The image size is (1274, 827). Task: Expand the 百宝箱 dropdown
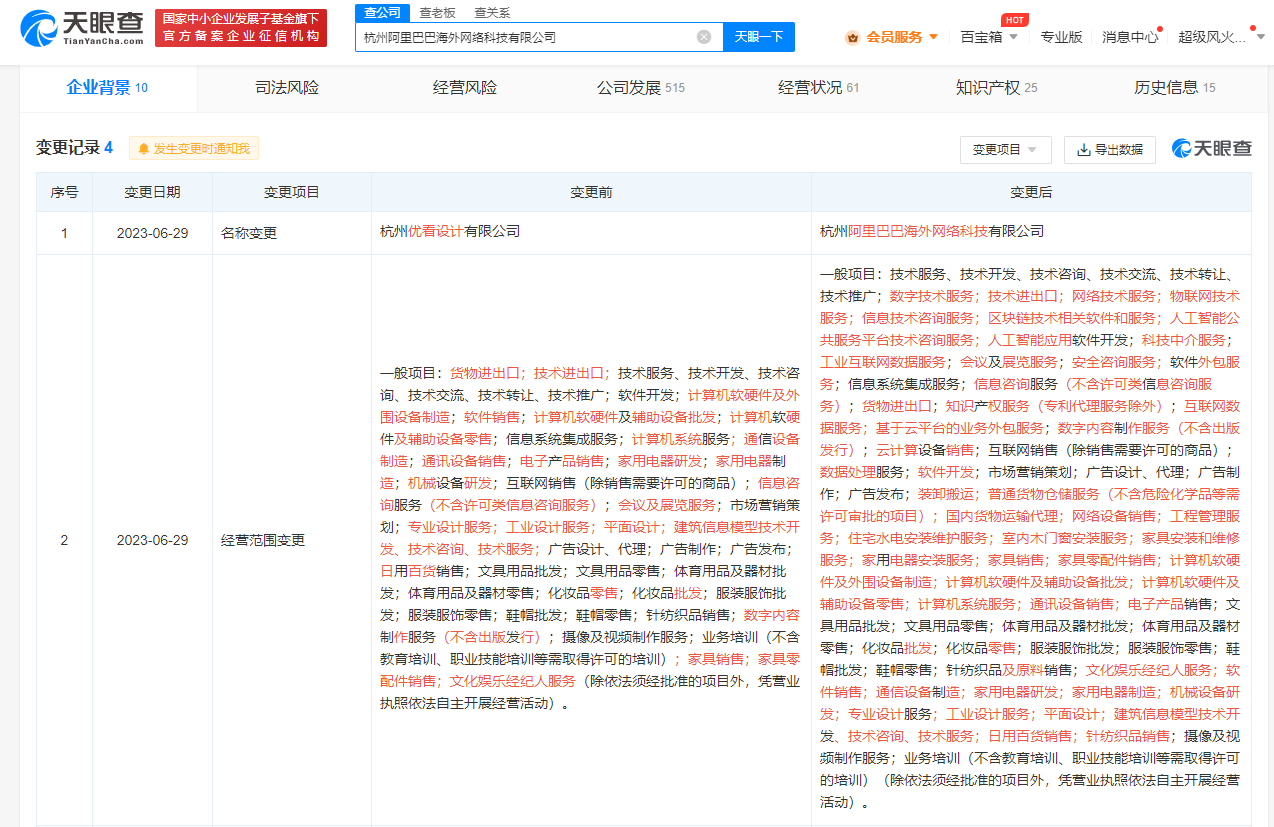989,37
